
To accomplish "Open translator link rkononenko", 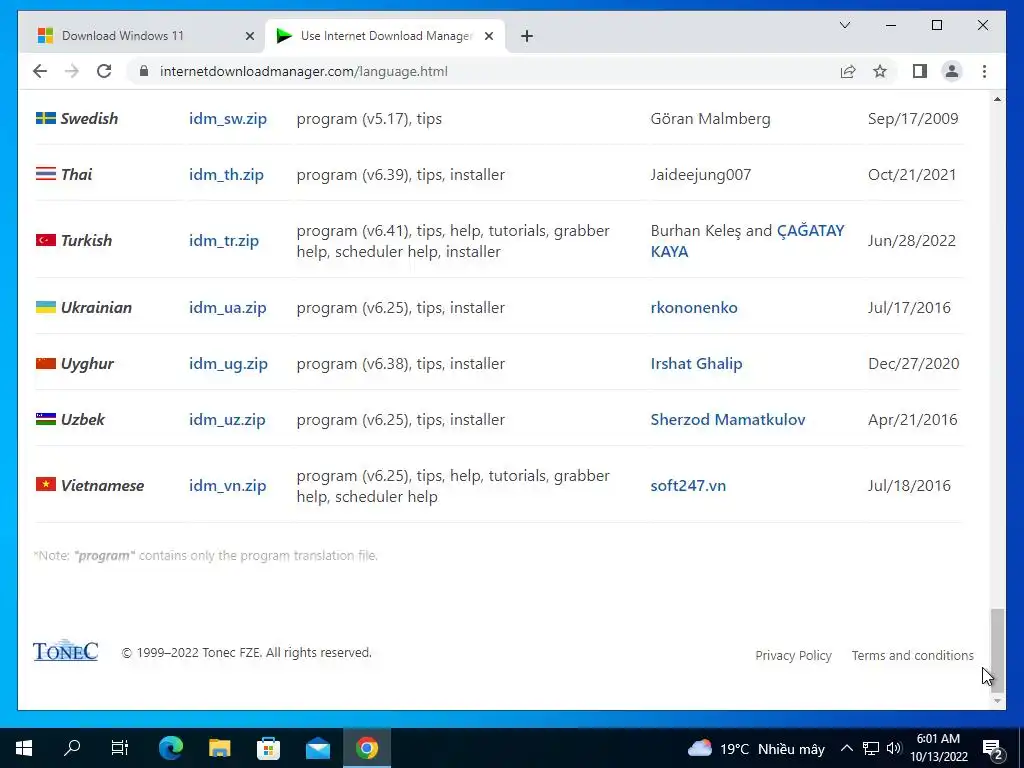I will [x=694, y=308].
